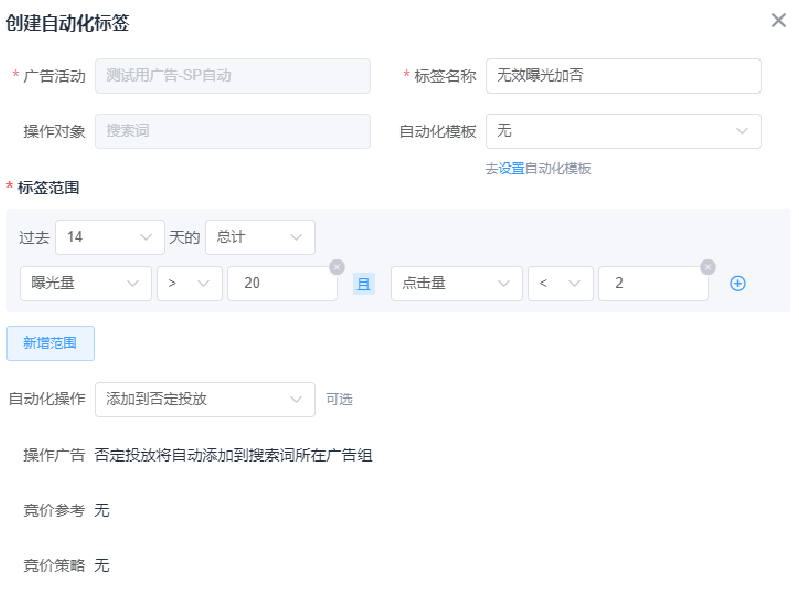
Task: Click the disabled 广告活动 field
Action: [232, 75]
